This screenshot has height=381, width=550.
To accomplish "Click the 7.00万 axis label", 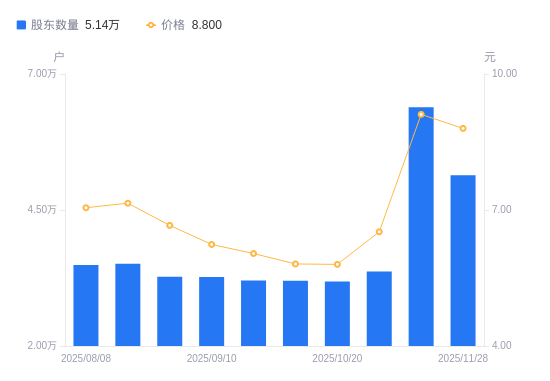I will click(42, 73).
